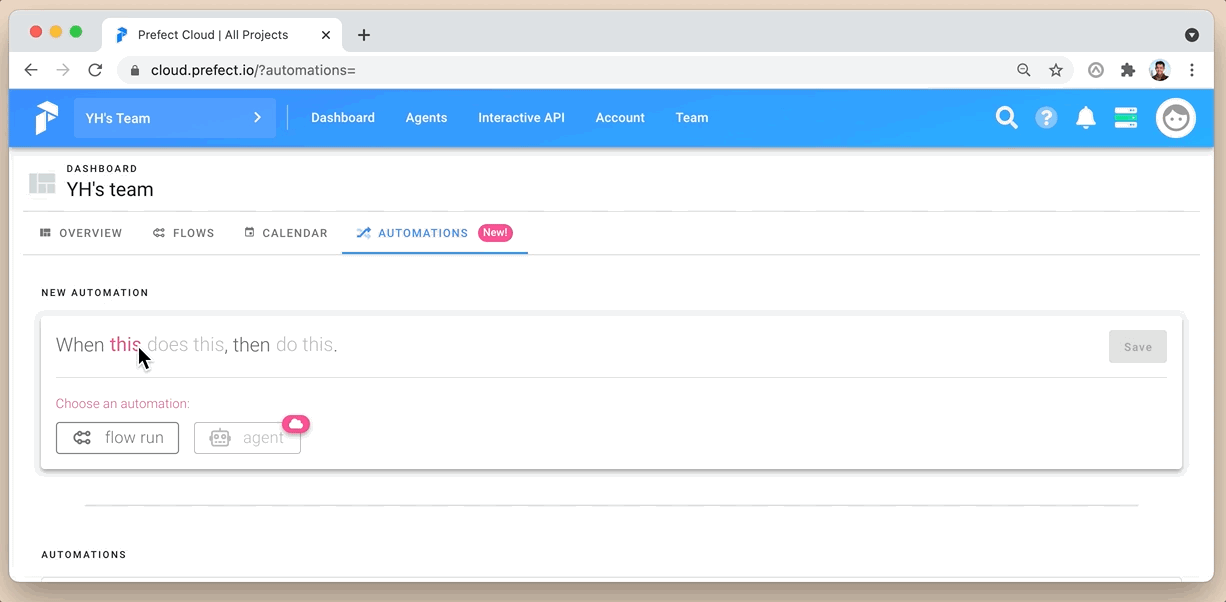The height and width of the screenshot is (602, 1226).
Task: View site info via the lock icon
Action: pos(135,70)
